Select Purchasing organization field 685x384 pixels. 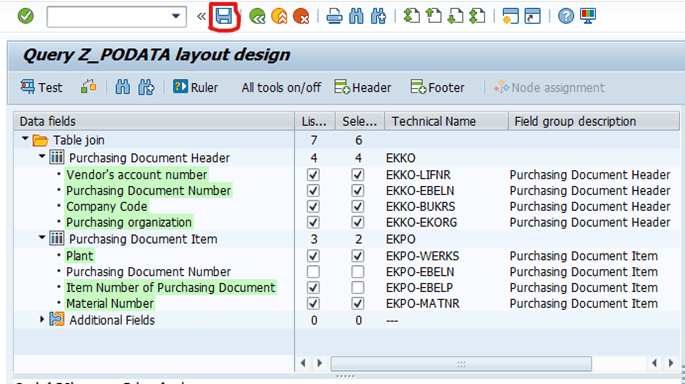coord(129,222)
